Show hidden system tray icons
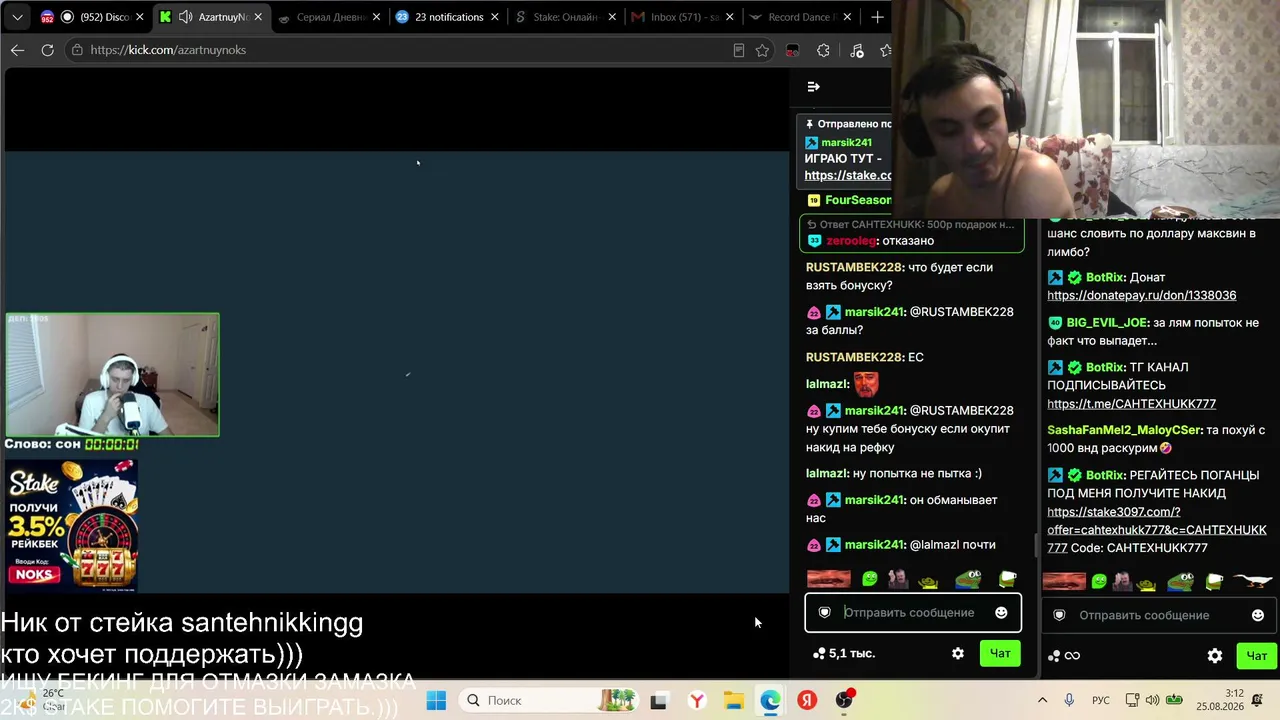The width and height of the screenshot is (1280, 720). 1042,700
